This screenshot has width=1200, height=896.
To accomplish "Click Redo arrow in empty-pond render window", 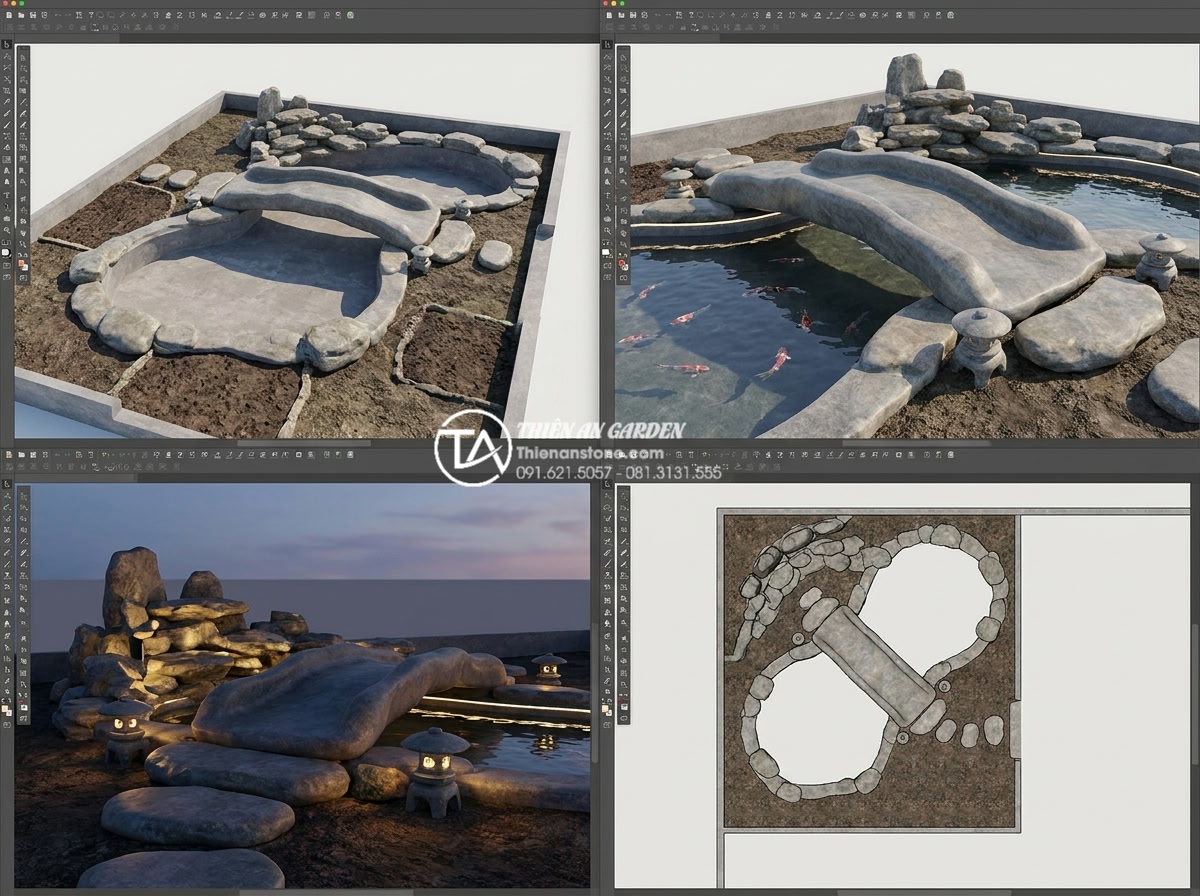I will [68, 15].
